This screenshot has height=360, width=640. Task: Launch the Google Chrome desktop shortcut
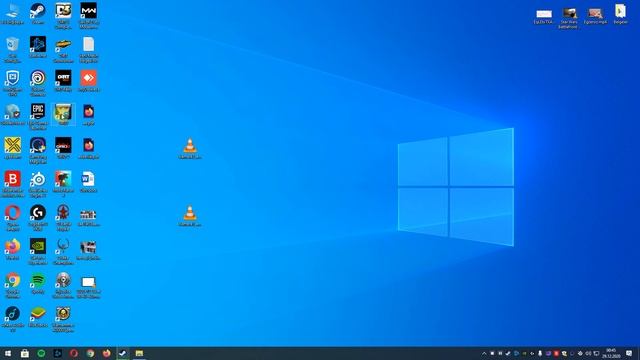[x=13, y=285]
